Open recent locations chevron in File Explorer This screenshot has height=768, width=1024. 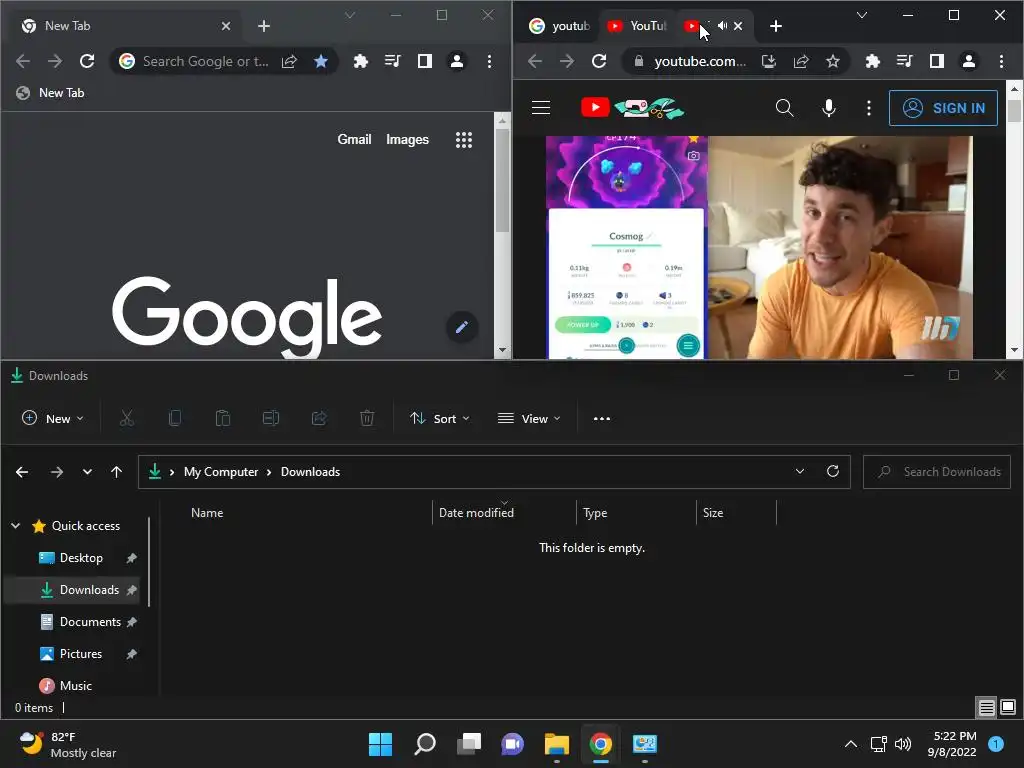[88, 472]
